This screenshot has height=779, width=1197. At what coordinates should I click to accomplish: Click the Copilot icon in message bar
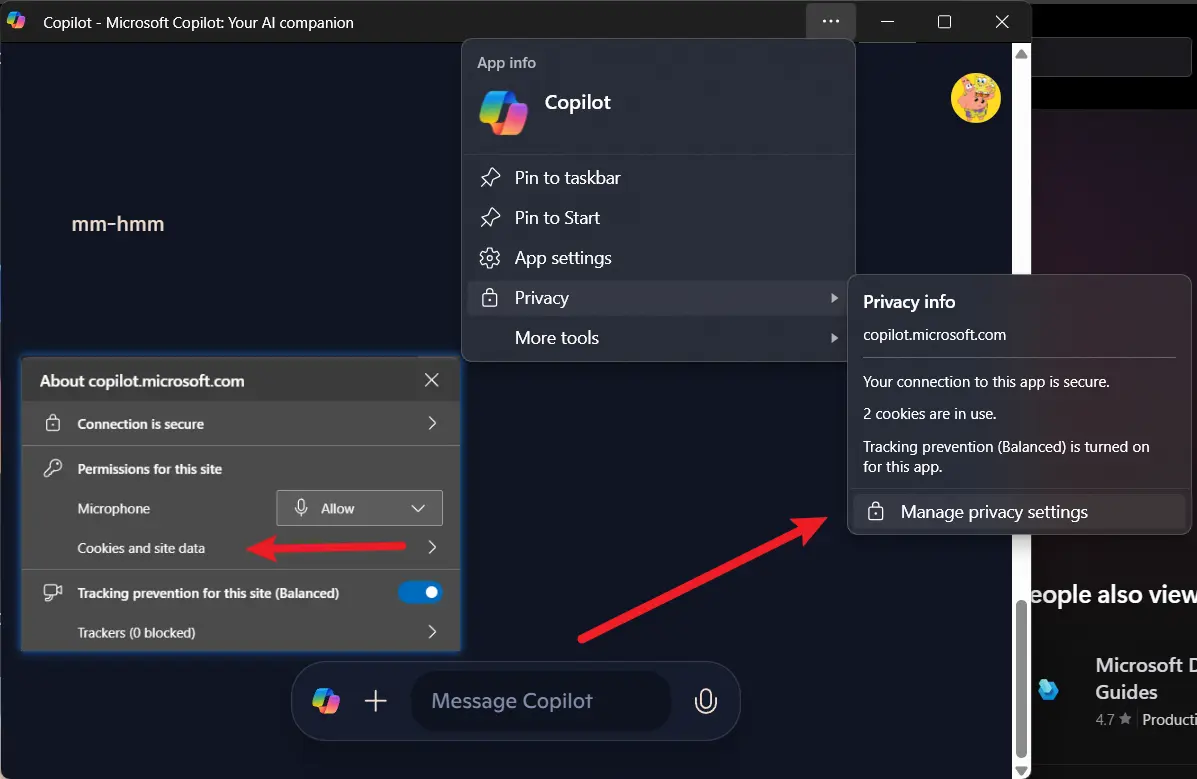coord(326,700)
